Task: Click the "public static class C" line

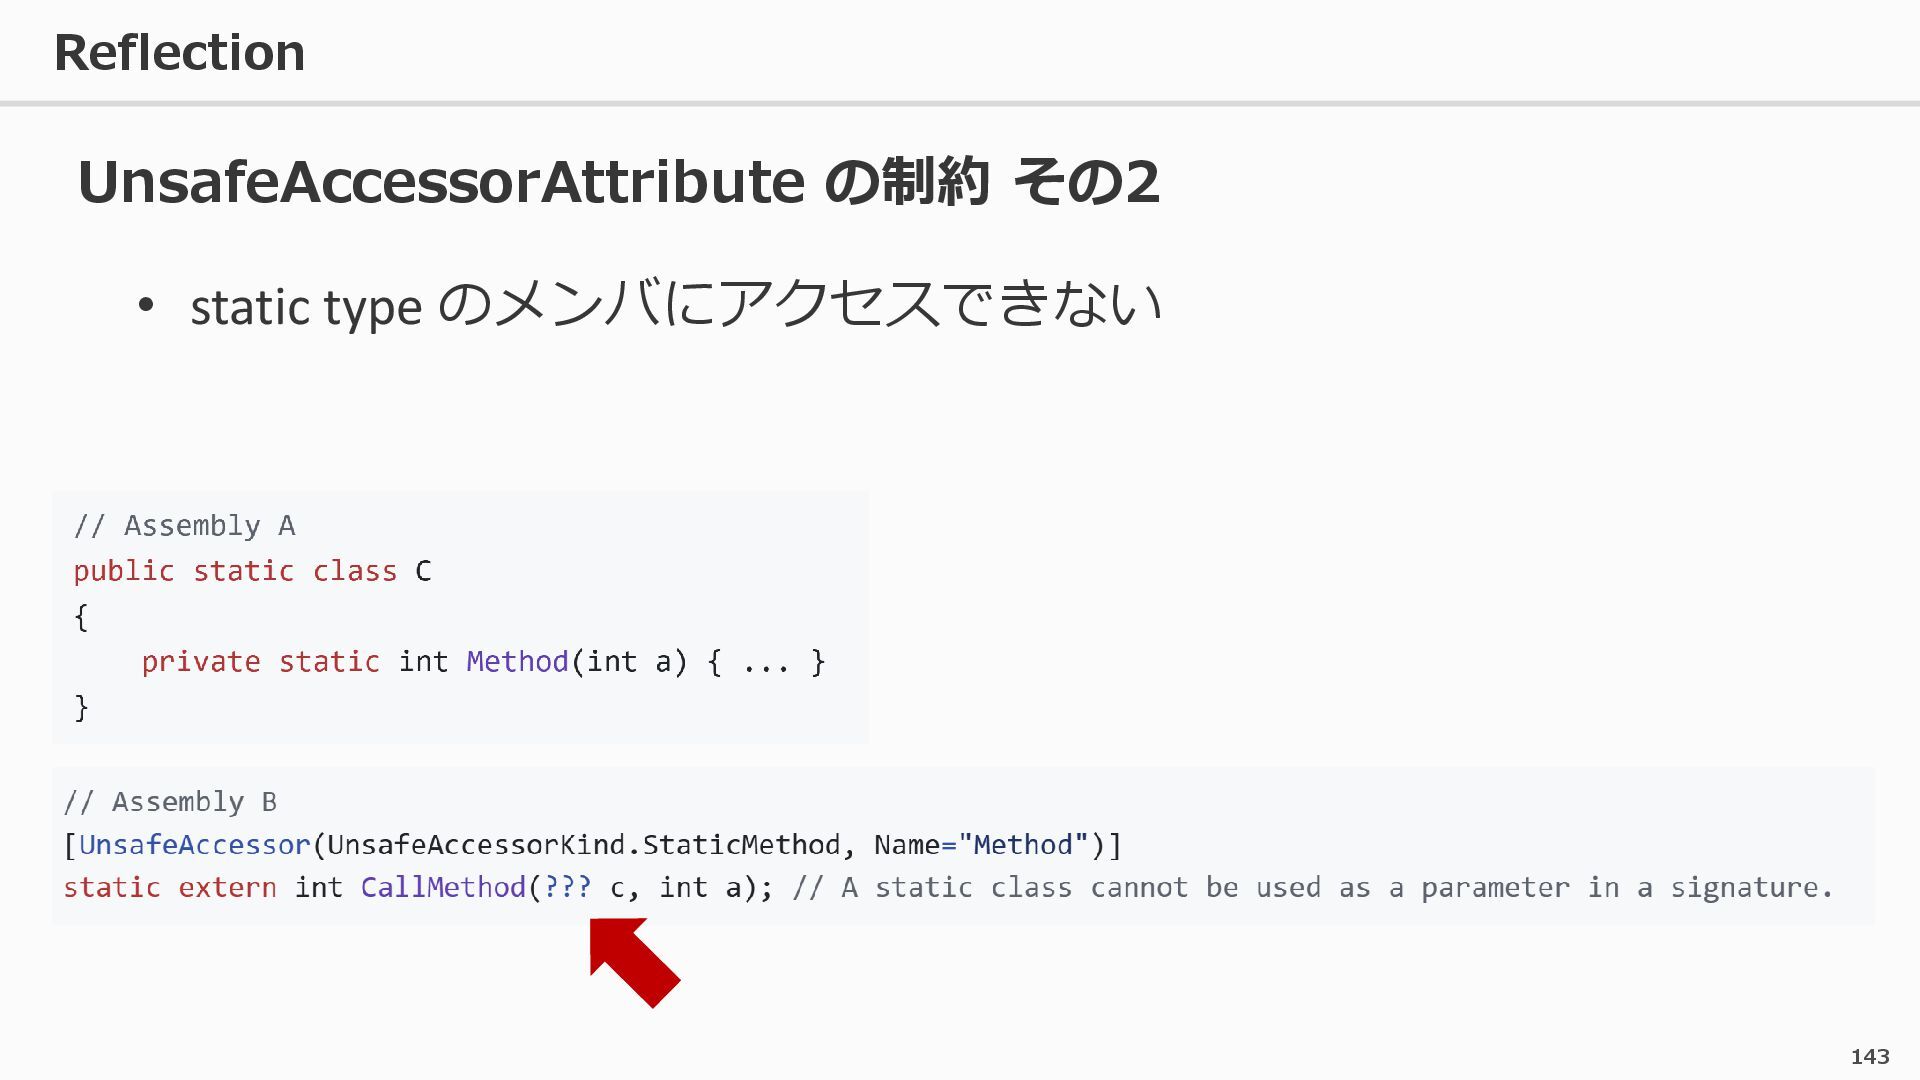Action: pos(252,571)
